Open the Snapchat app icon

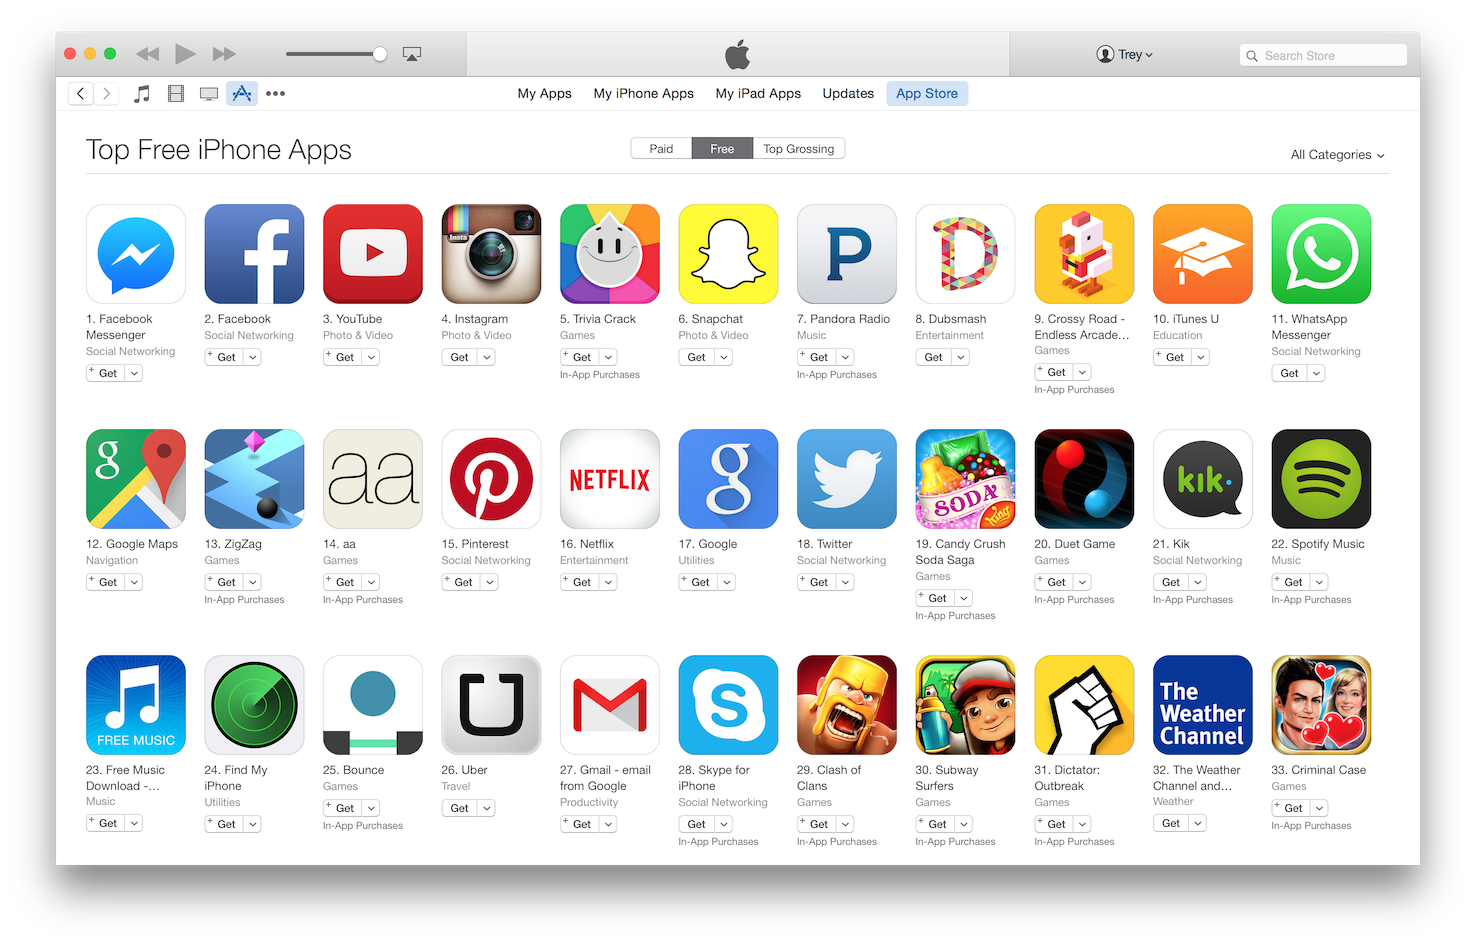[728, 254]
